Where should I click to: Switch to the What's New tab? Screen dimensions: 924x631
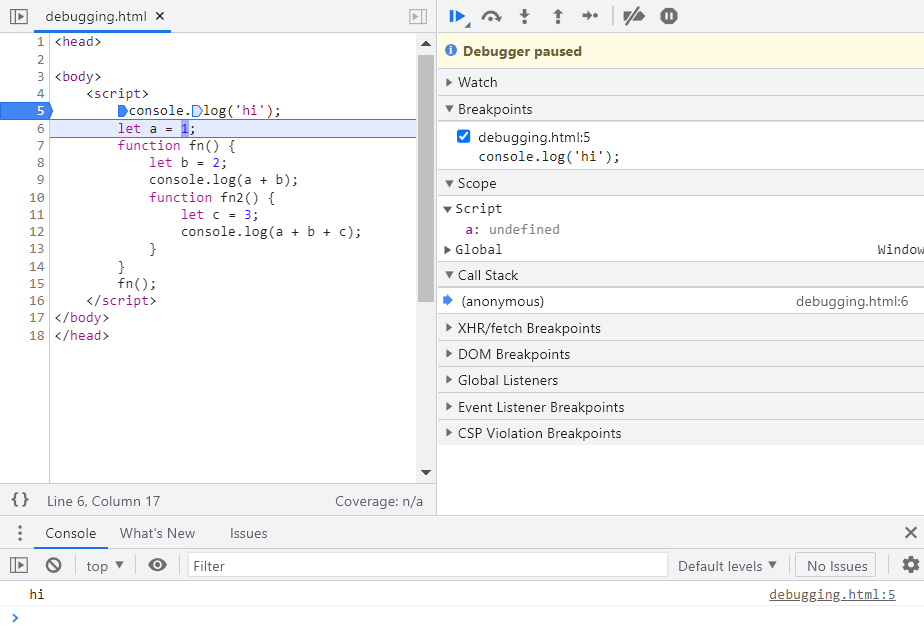tap(157, 533)
